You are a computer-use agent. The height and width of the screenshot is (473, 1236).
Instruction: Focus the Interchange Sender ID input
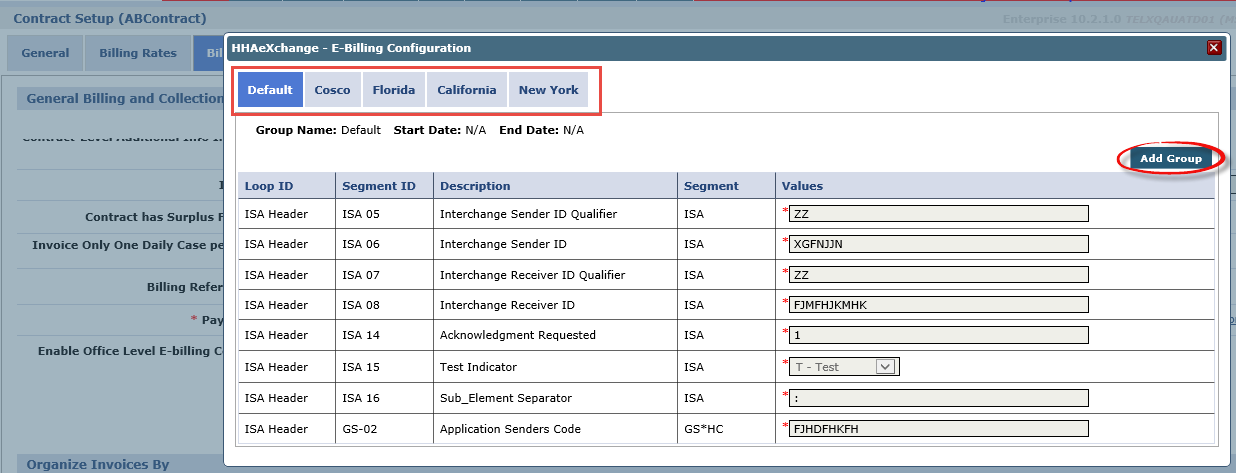[937, 244]
